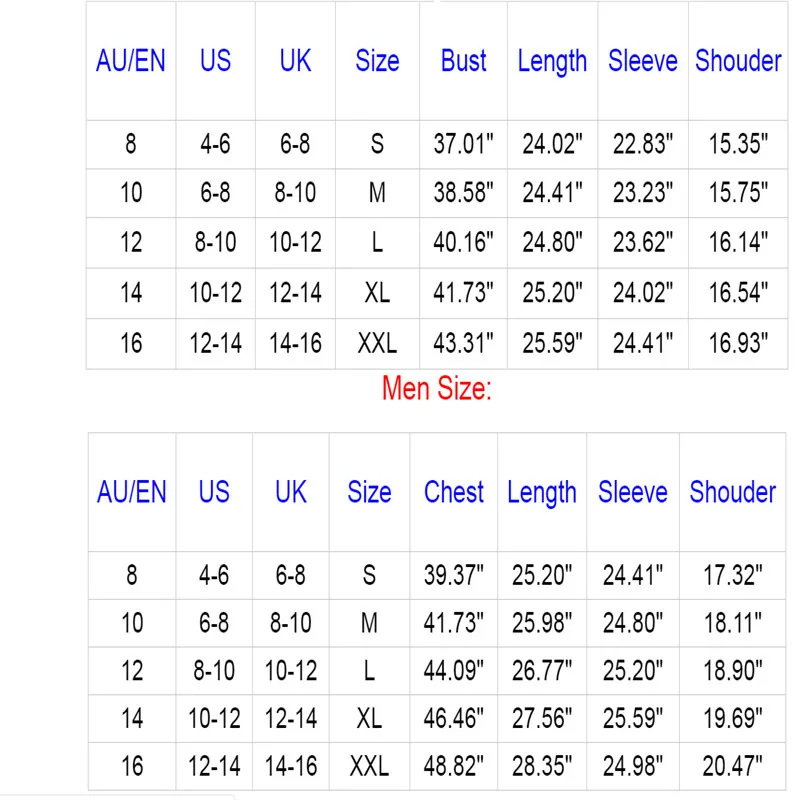
Task: Click the 44.09" chest measurement
Action: (454, 670)
